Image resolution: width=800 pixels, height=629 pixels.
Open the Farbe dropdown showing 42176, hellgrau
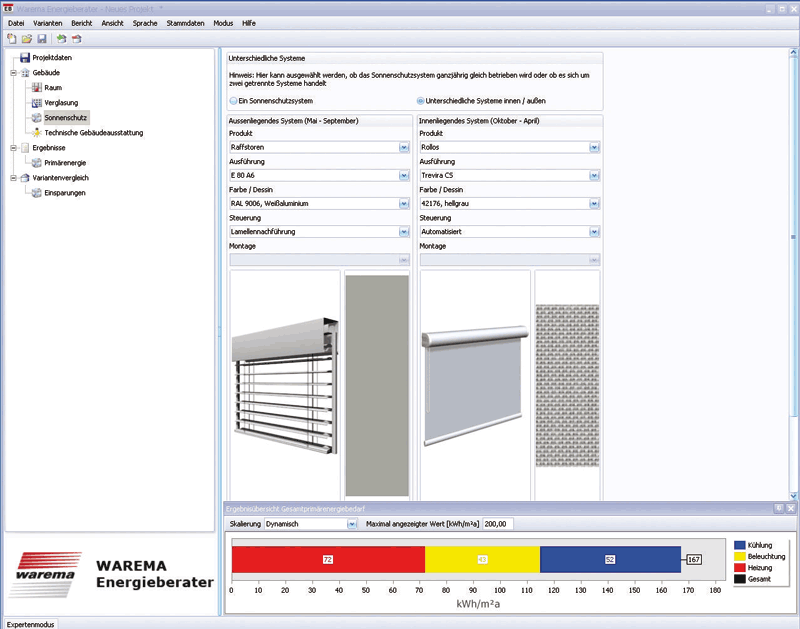(x=594, y=204)
